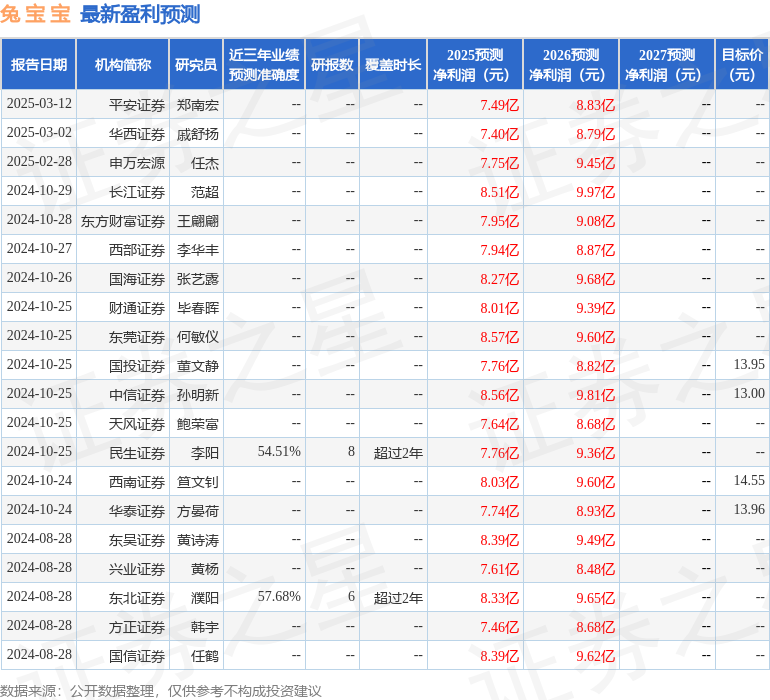Click 9.97亿 profit forecast value
Viewport: 770px width, 700px height.
point(596,192)
